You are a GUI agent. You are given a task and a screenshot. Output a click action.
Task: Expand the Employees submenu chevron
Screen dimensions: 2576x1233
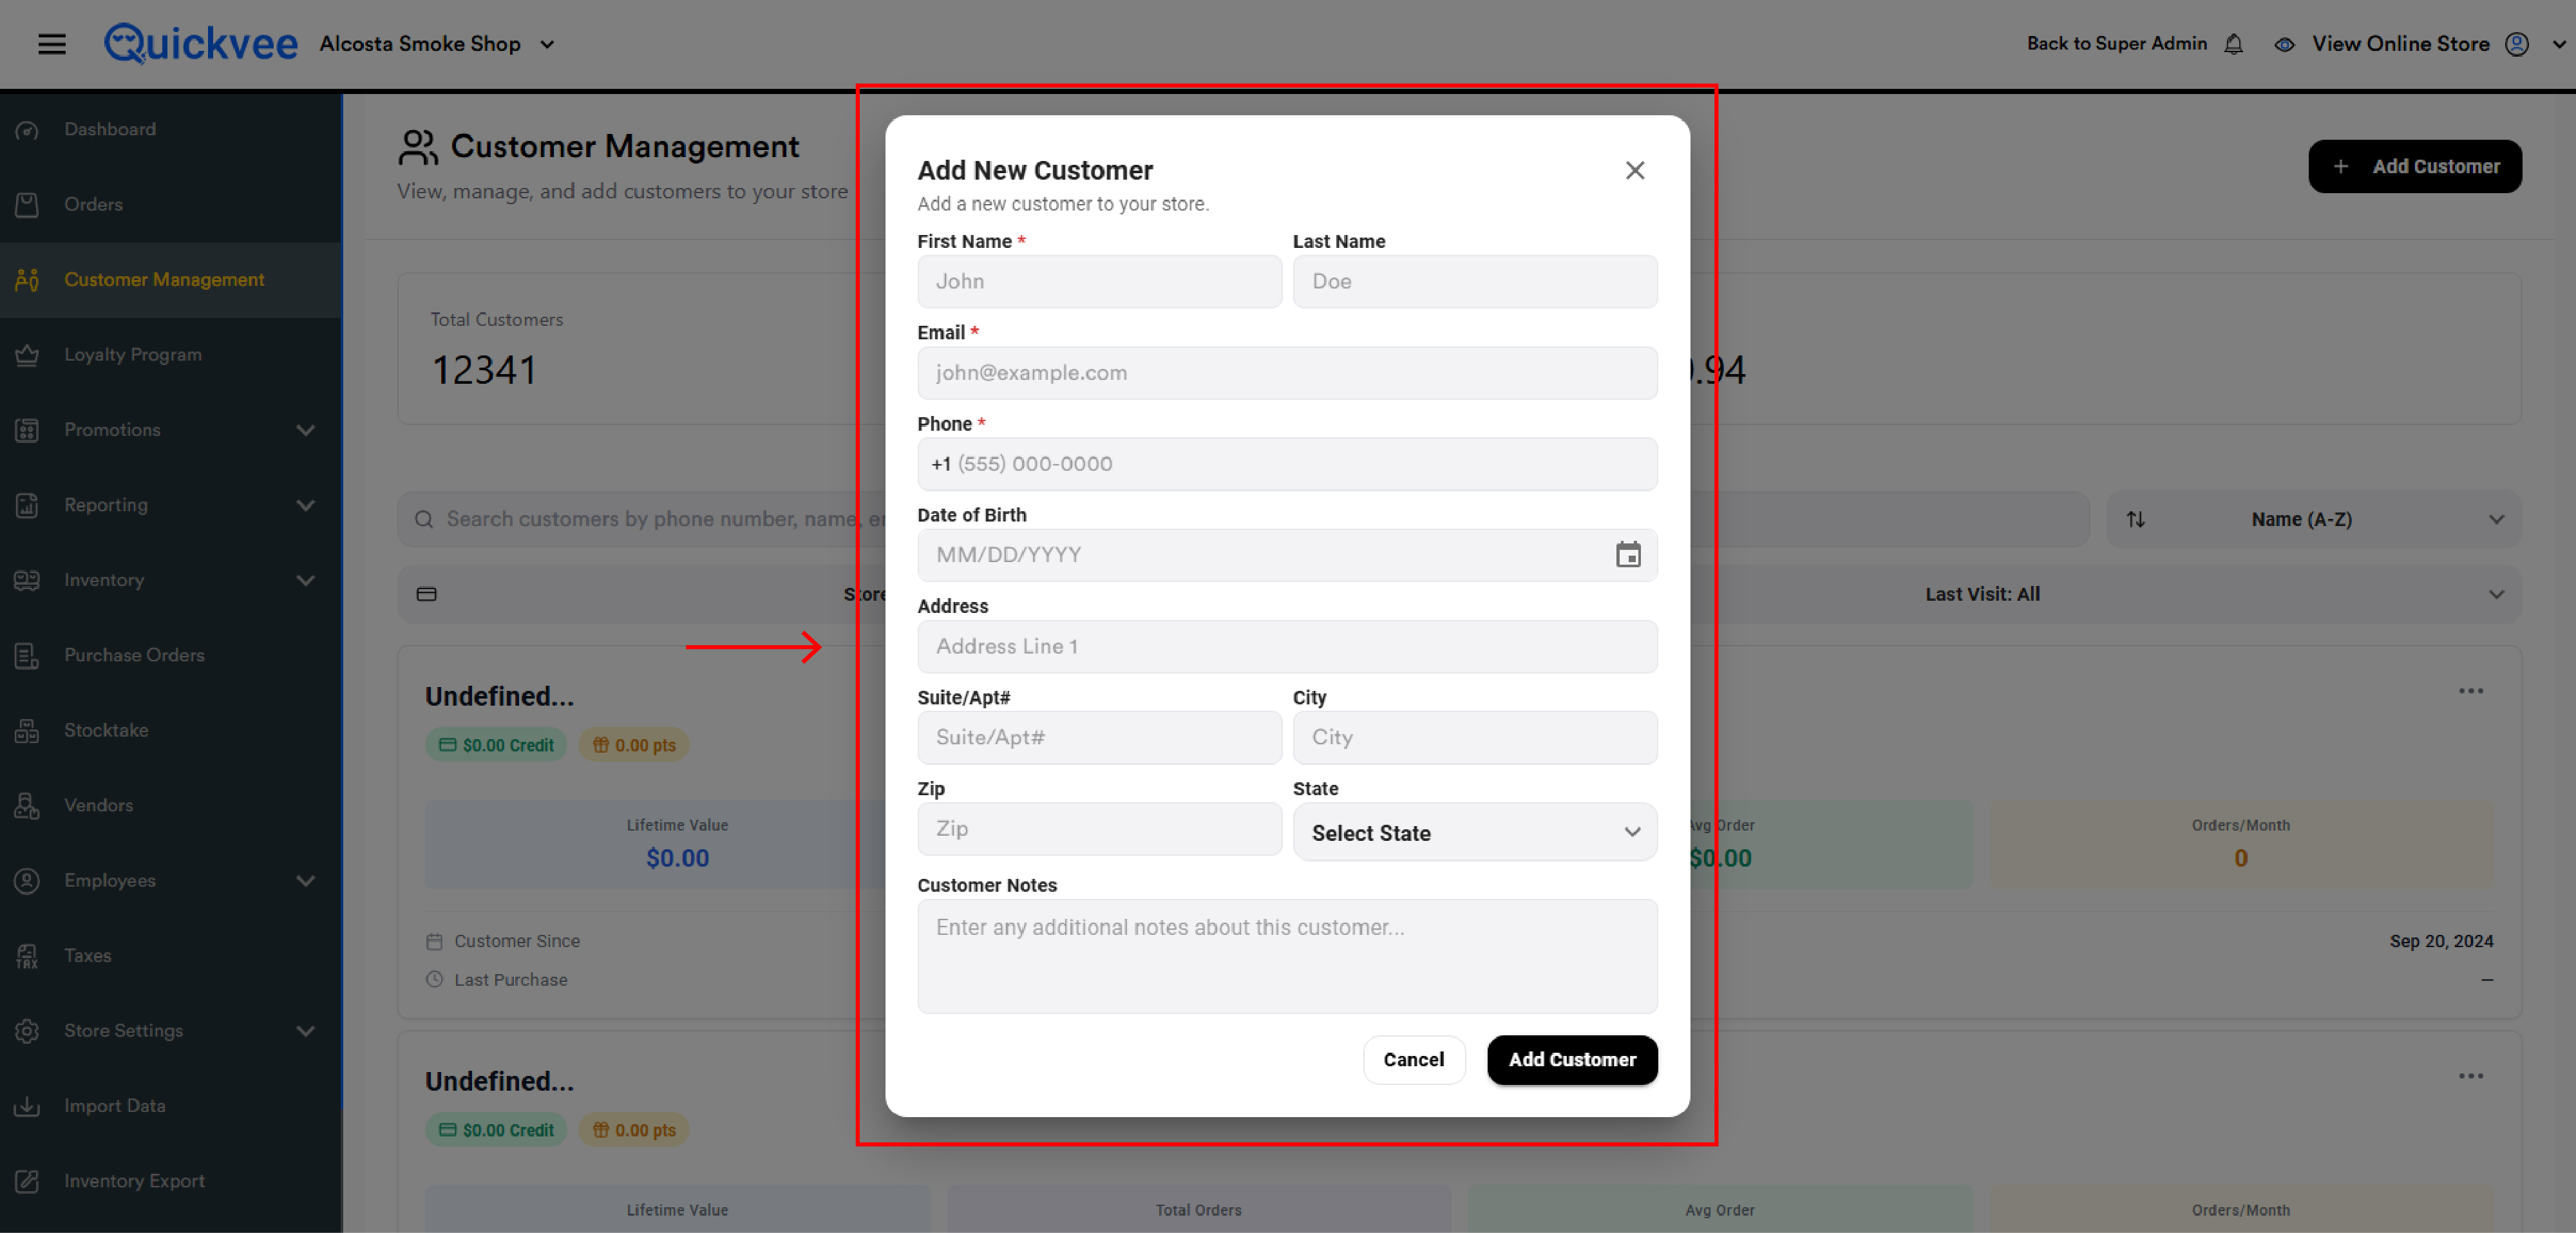pyautogui.click(x=306, y=880)
